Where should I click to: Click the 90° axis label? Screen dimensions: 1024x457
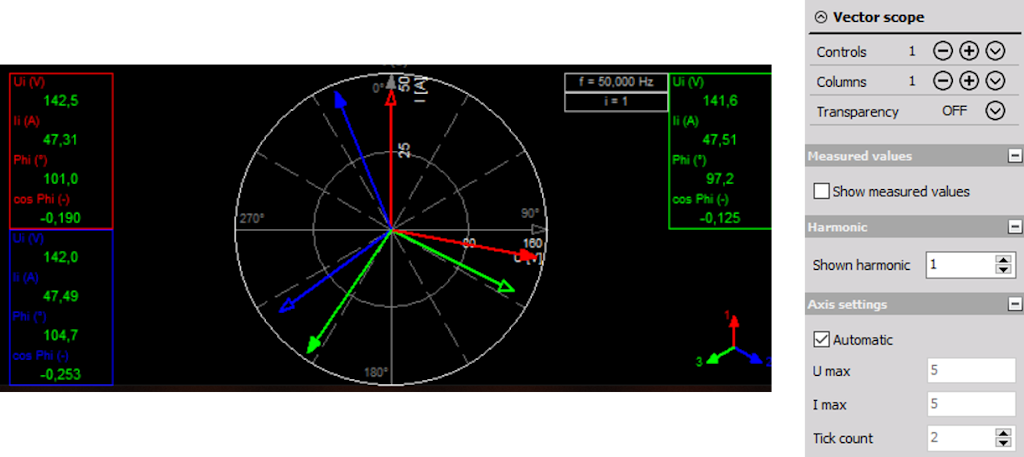coord(530,213)
